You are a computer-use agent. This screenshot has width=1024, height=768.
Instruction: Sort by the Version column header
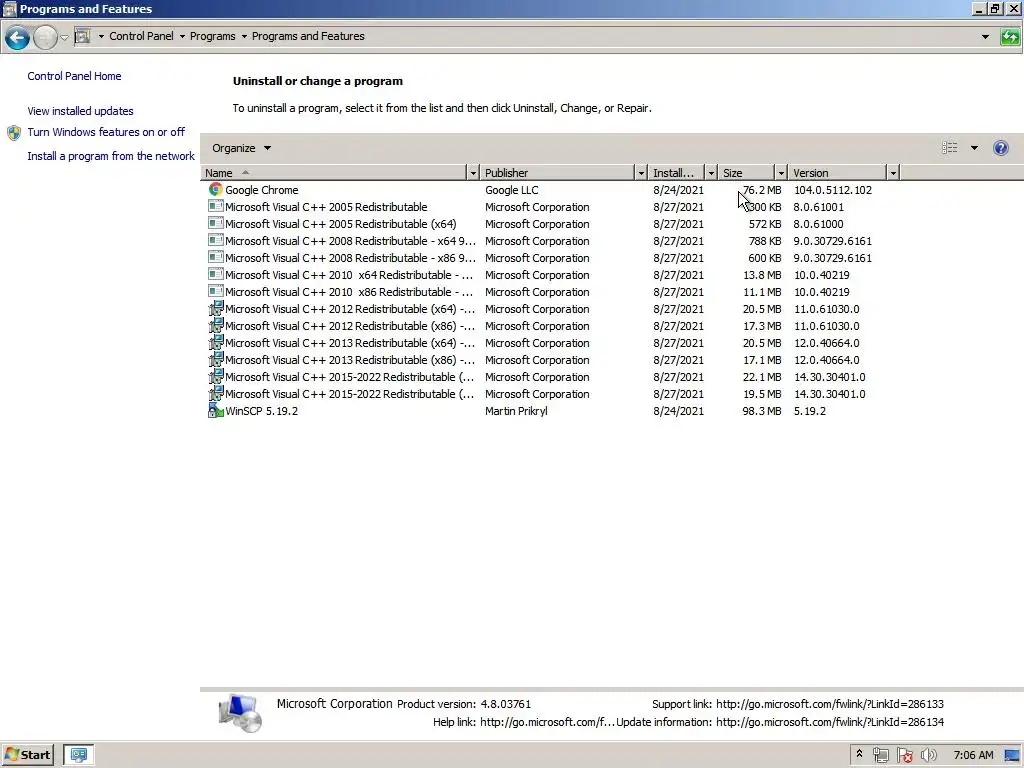[837, 172]
